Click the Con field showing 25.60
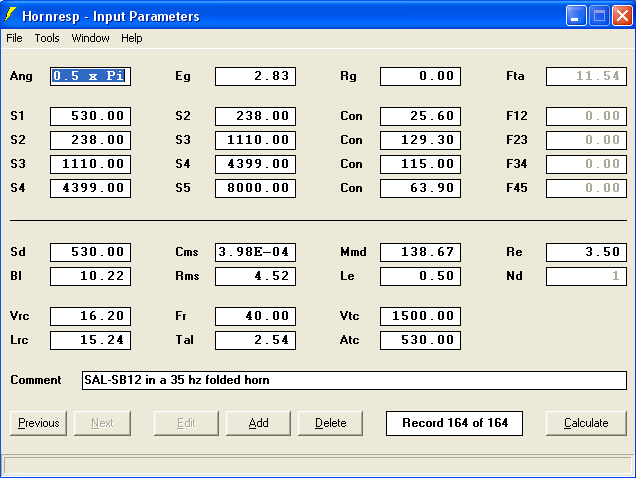 tap(421, 116)
